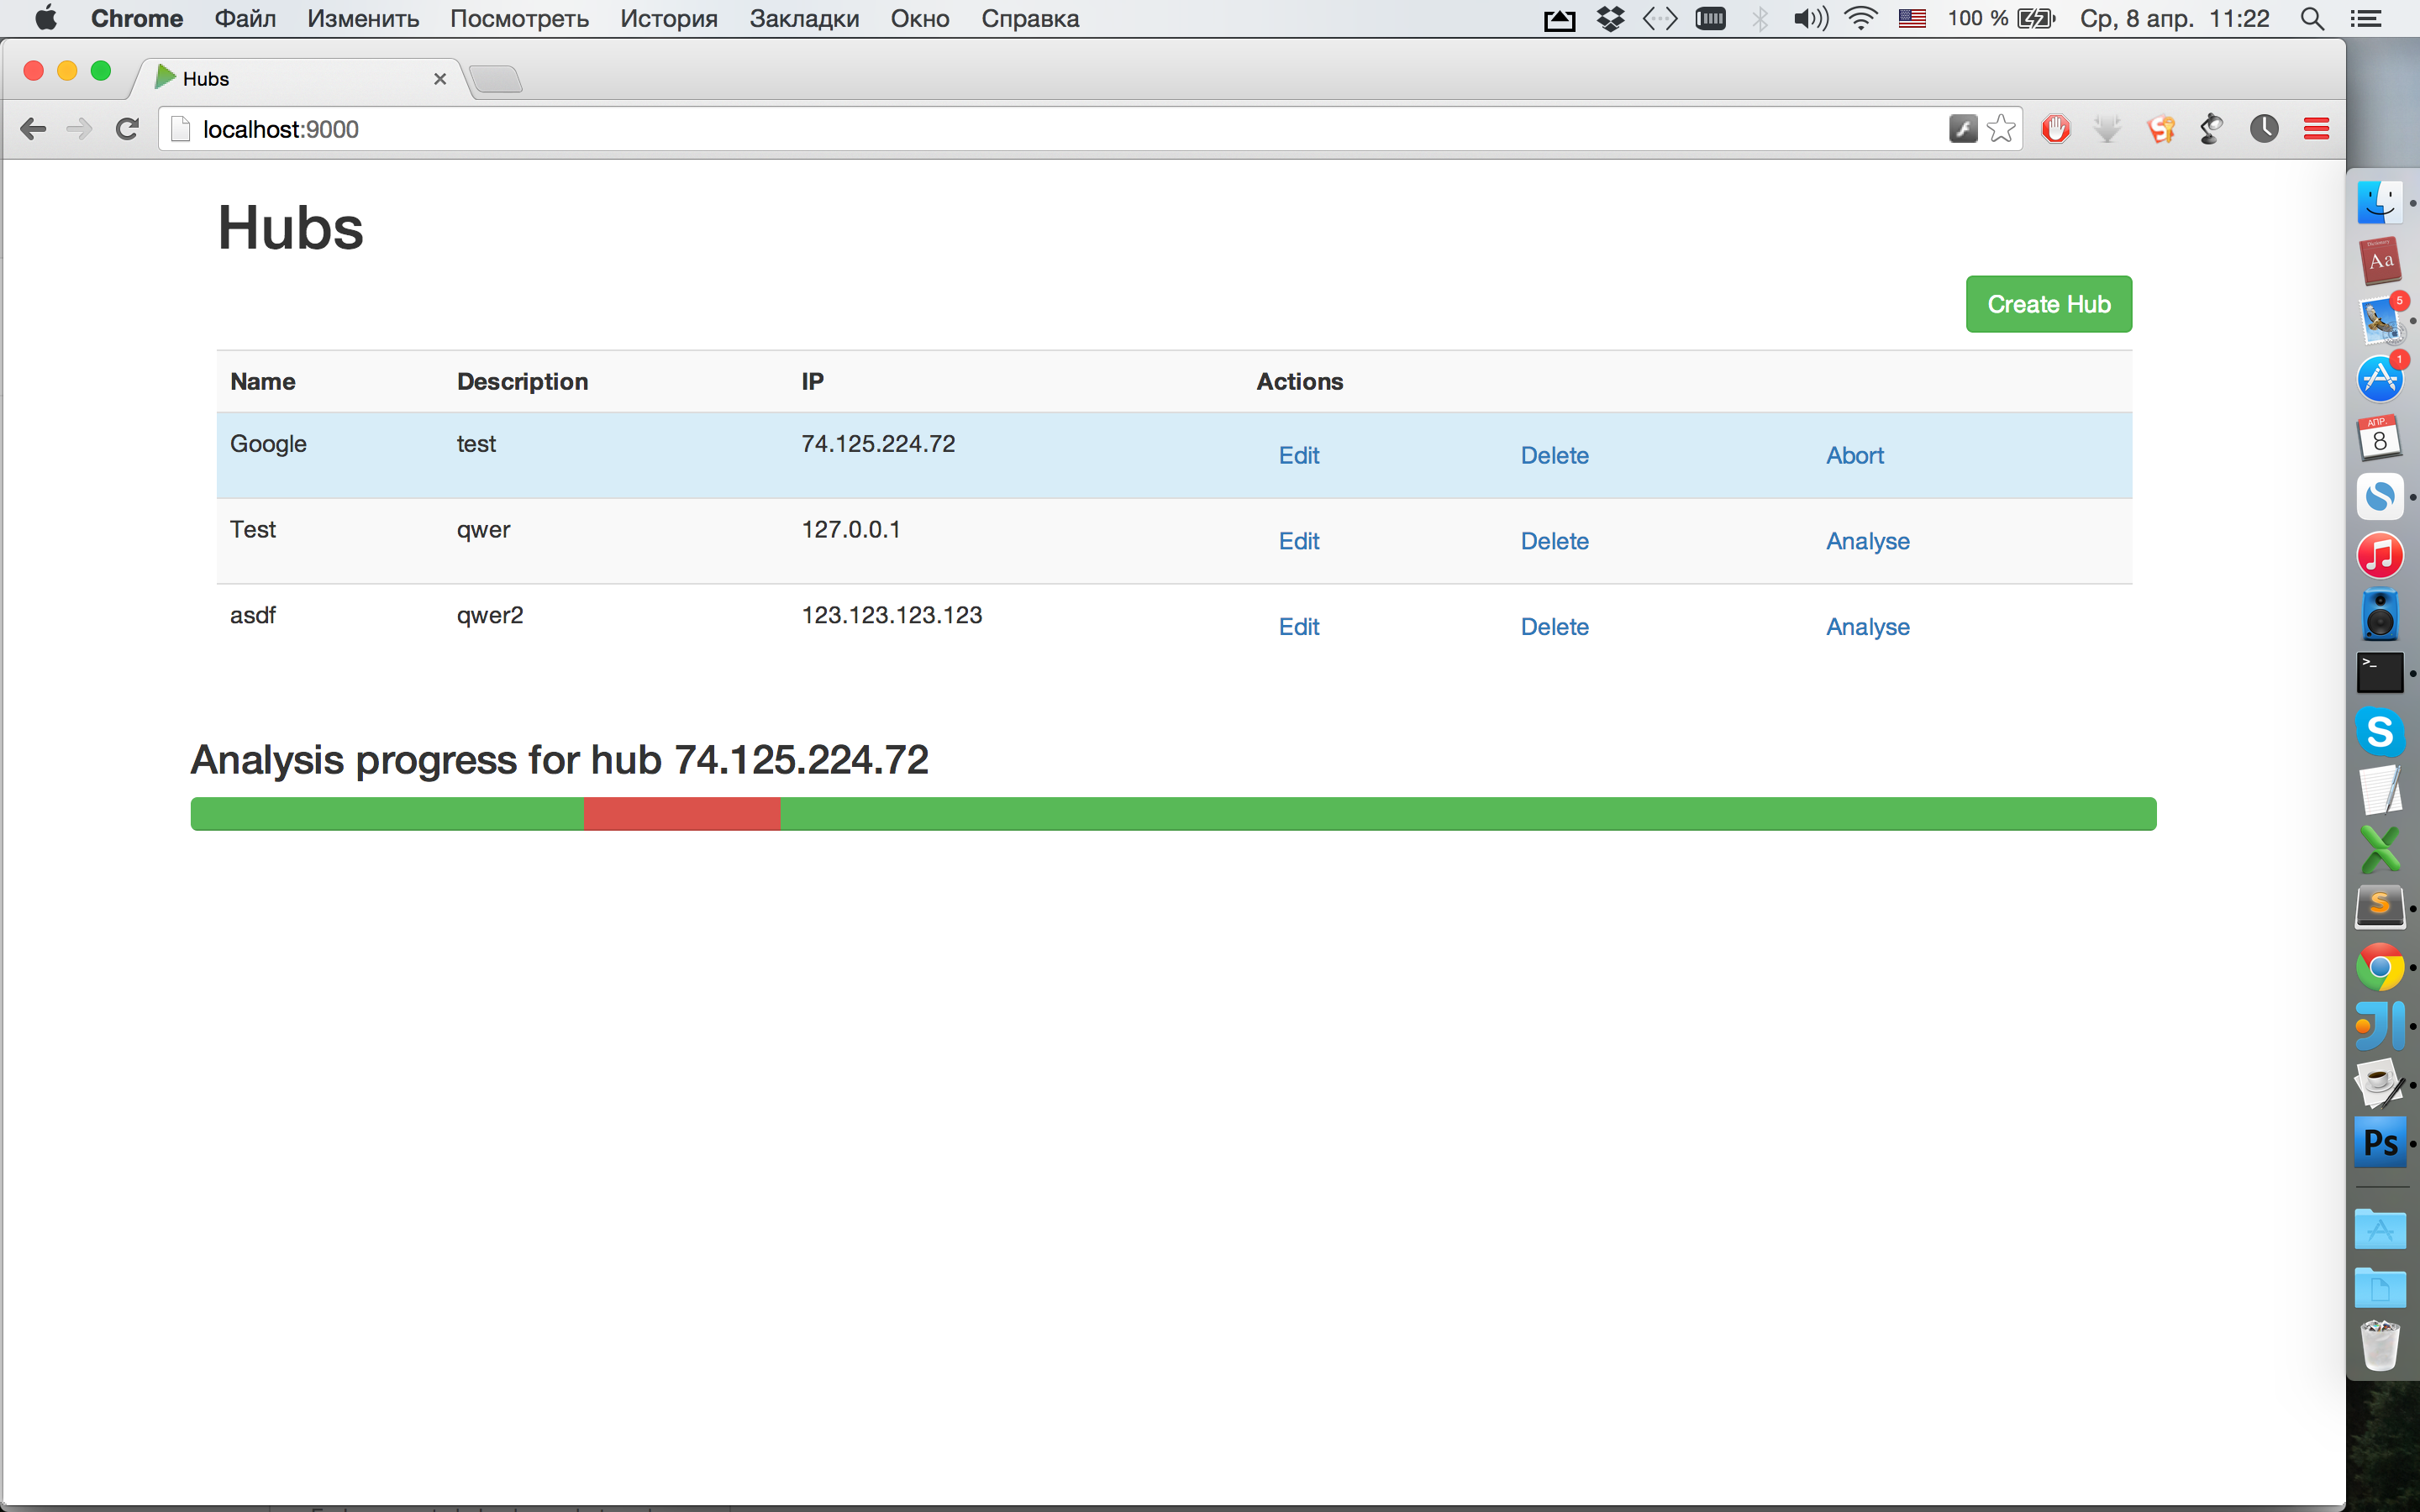Screen dimensions: 2420x1512
Task: Bookmark page with the star icon
Action: coord(2001,129)
